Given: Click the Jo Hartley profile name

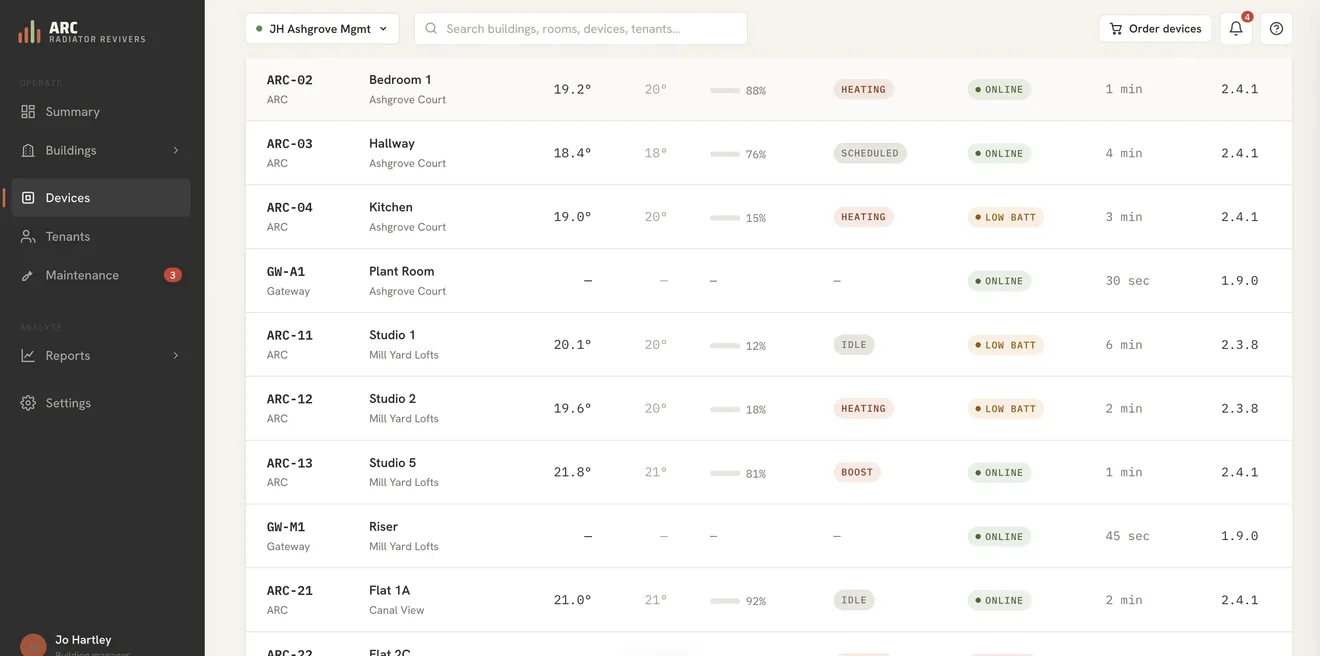Looking at the screenshot, I should pos(83,640).
